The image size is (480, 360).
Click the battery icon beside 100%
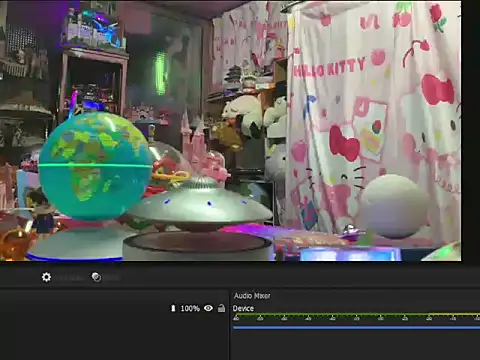(173, 308)
